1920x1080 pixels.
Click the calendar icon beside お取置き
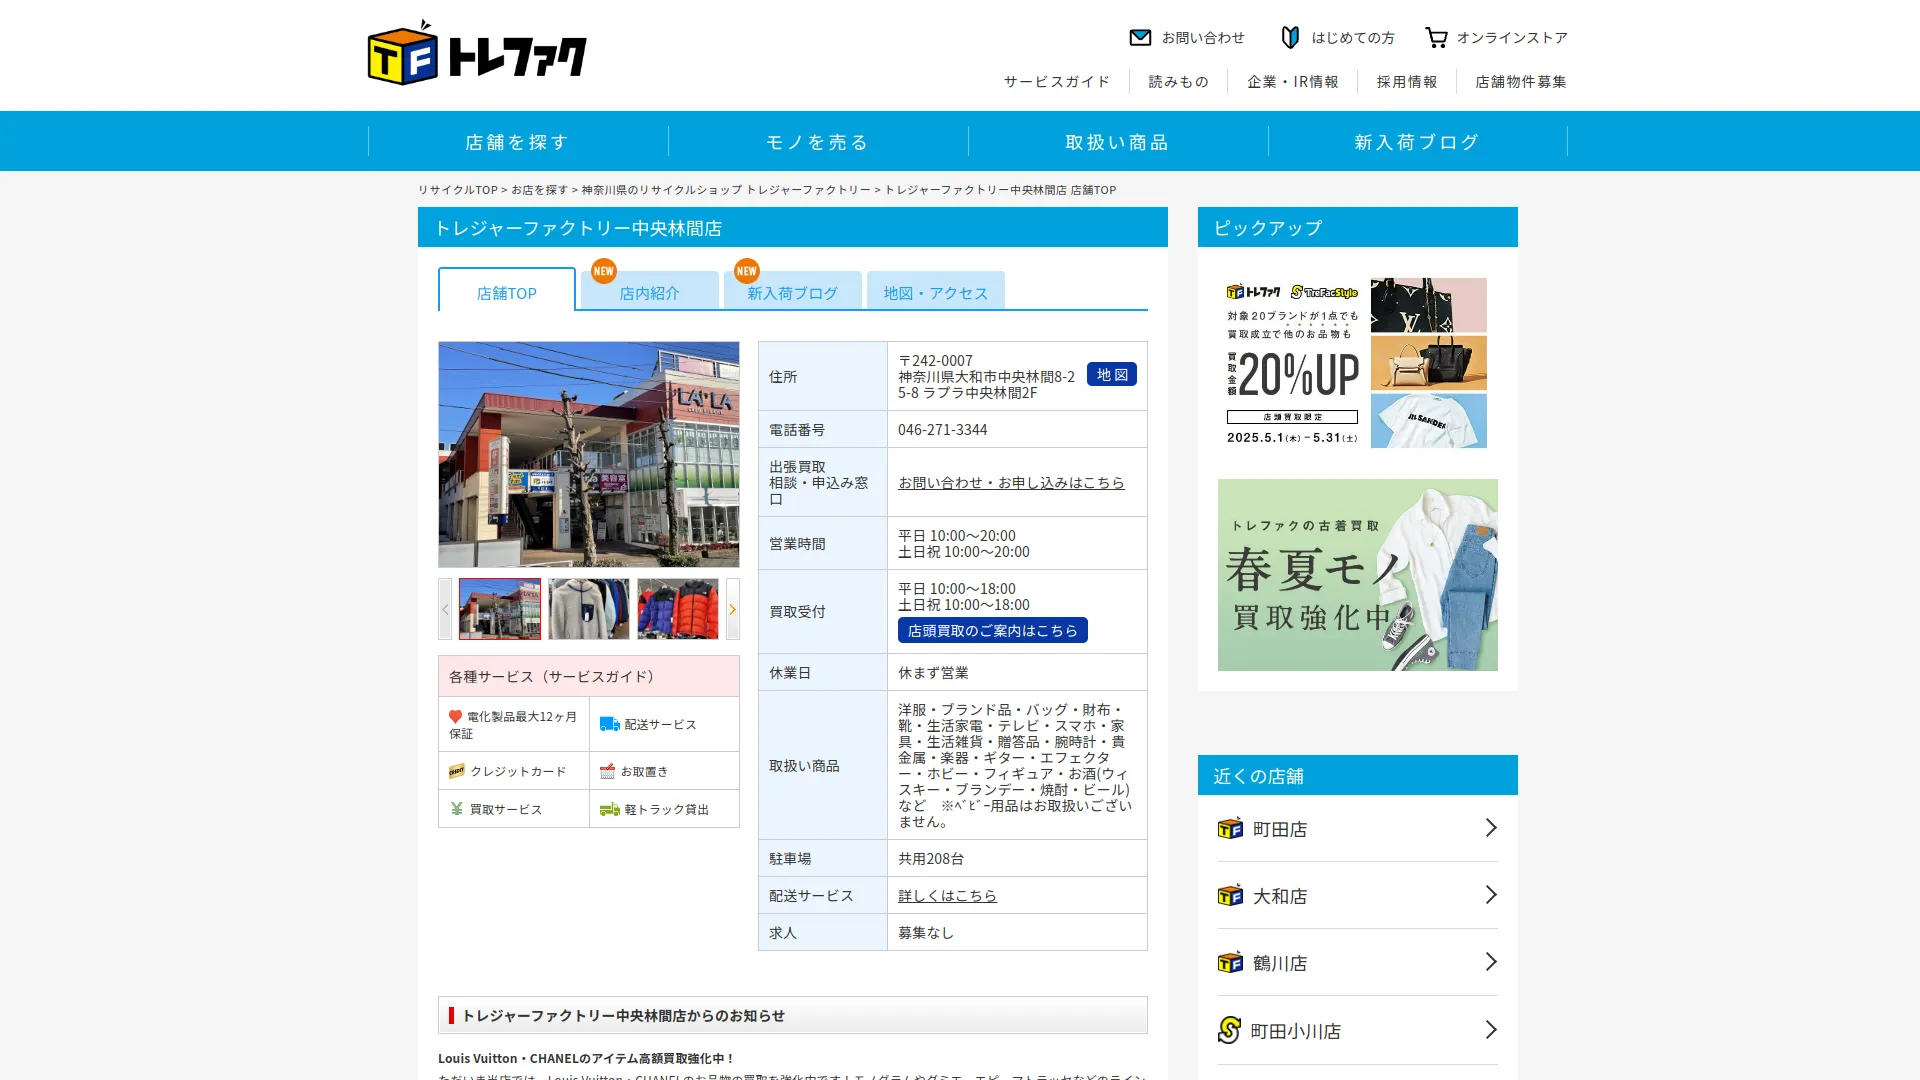pos(607,771)
